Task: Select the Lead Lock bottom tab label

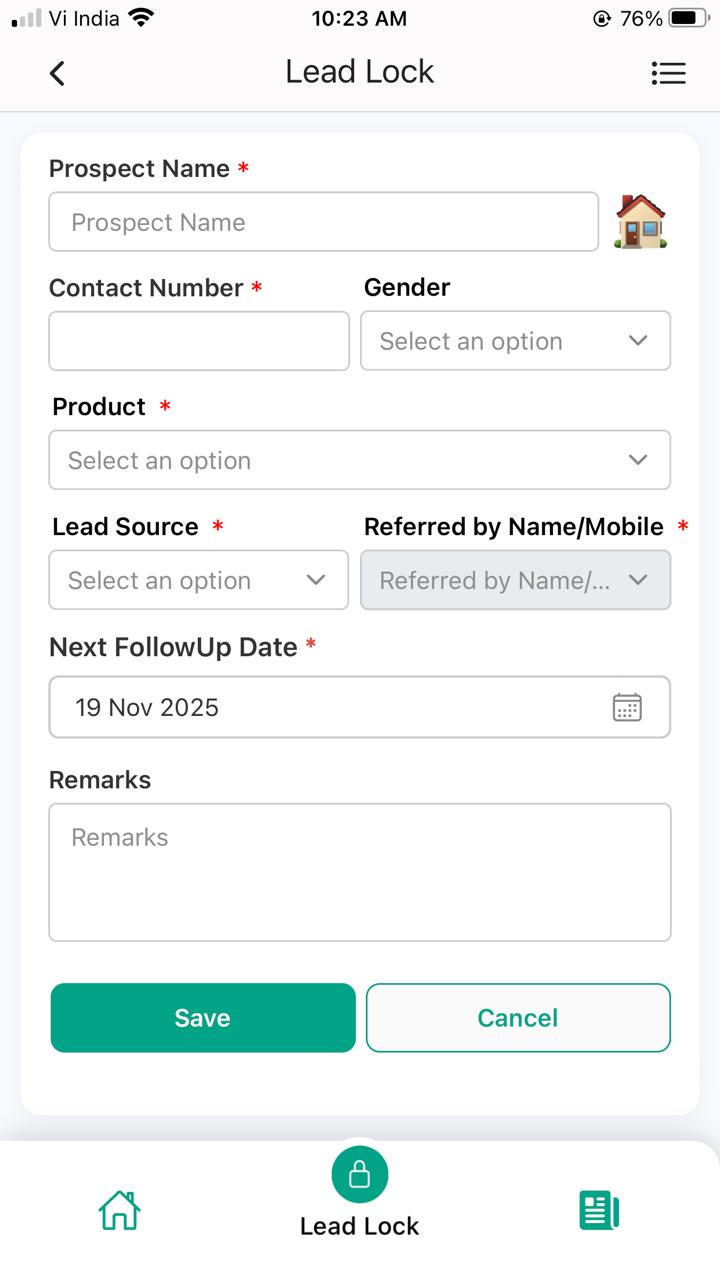Action: pos(360,1226)
